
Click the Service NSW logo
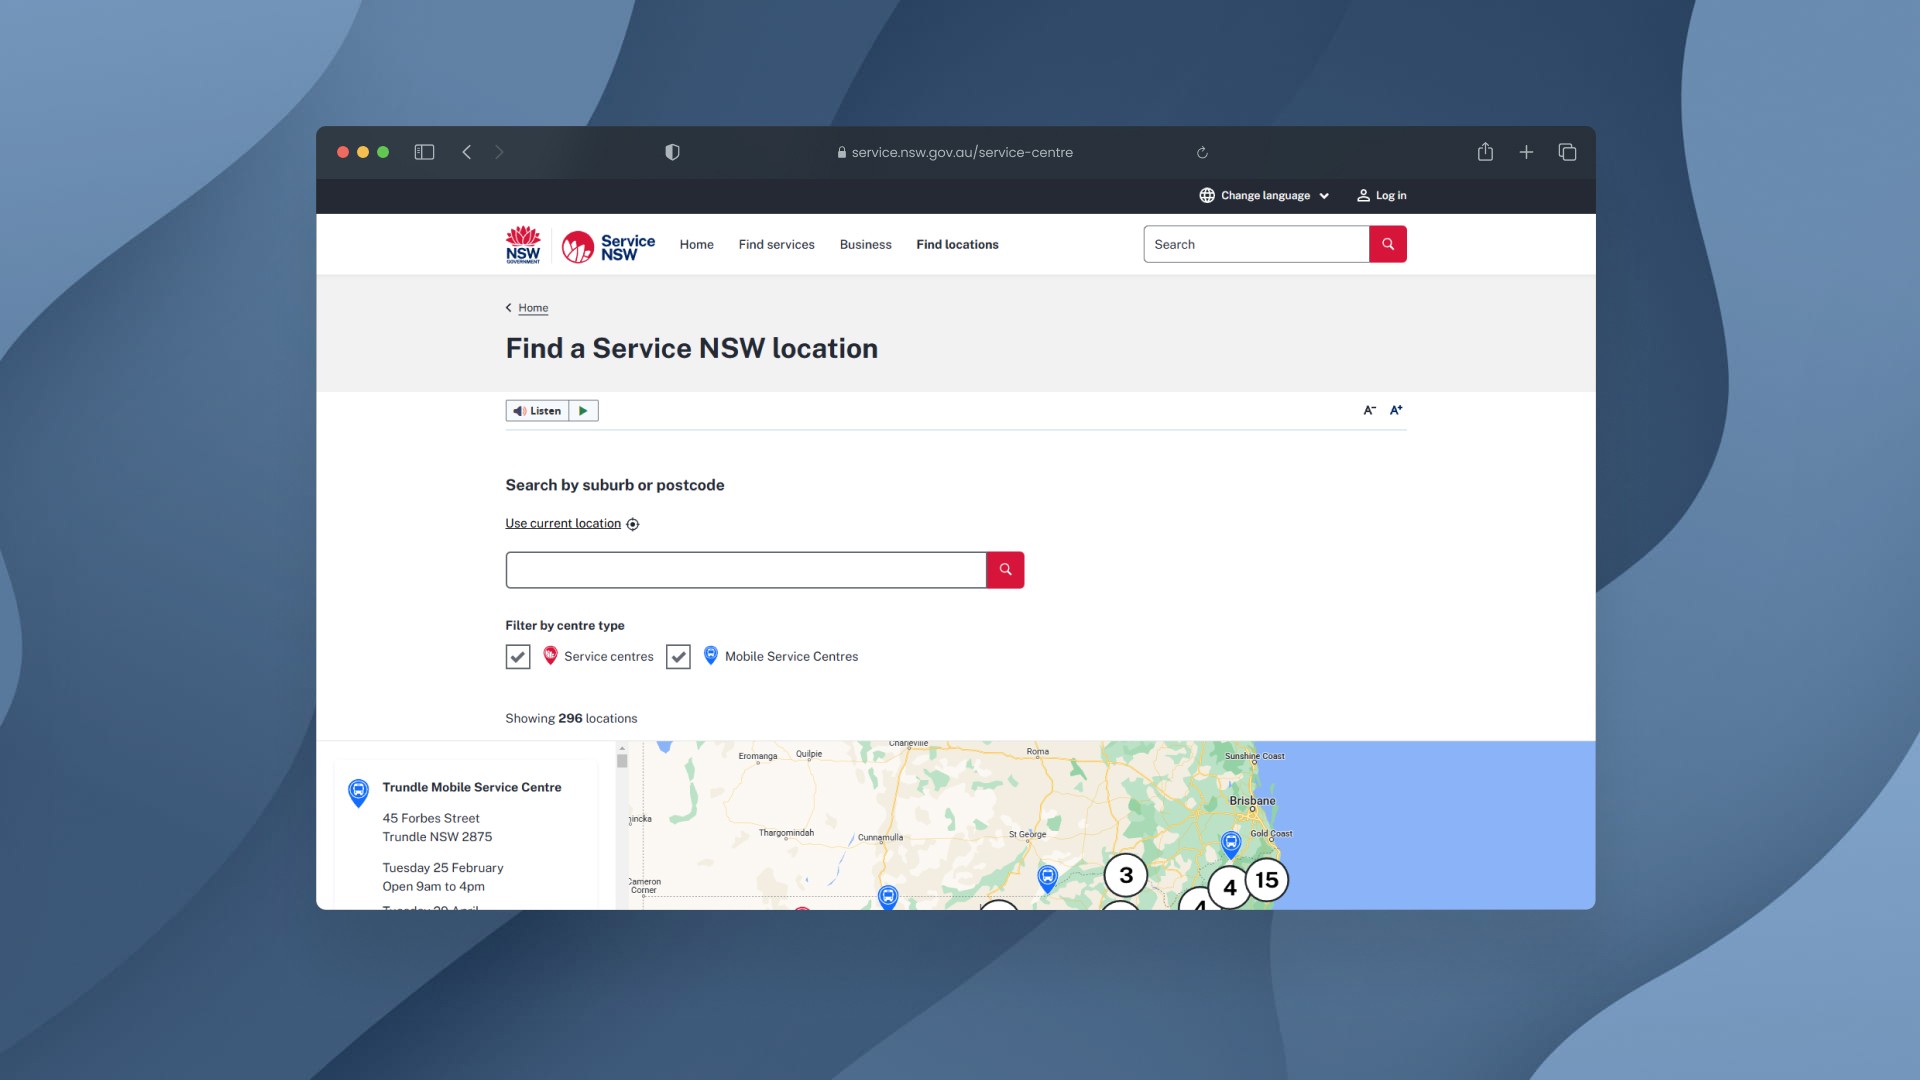608,246
